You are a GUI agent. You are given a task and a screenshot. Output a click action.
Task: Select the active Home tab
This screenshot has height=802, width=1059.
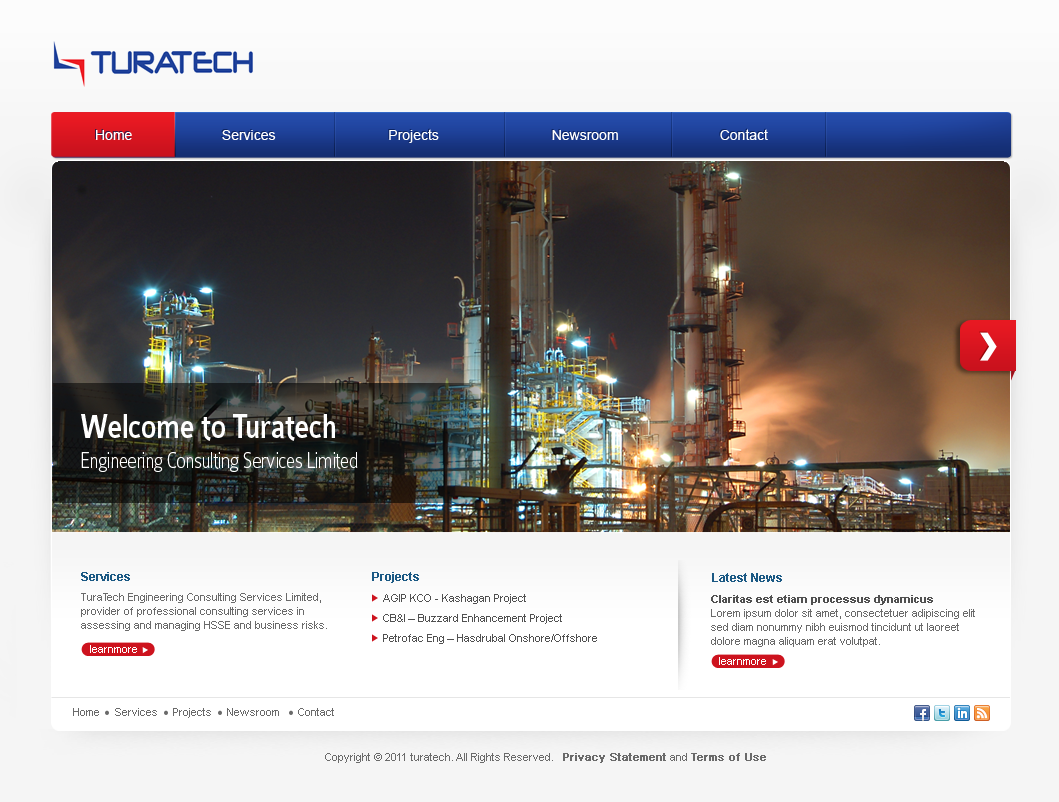coord(113,134)
